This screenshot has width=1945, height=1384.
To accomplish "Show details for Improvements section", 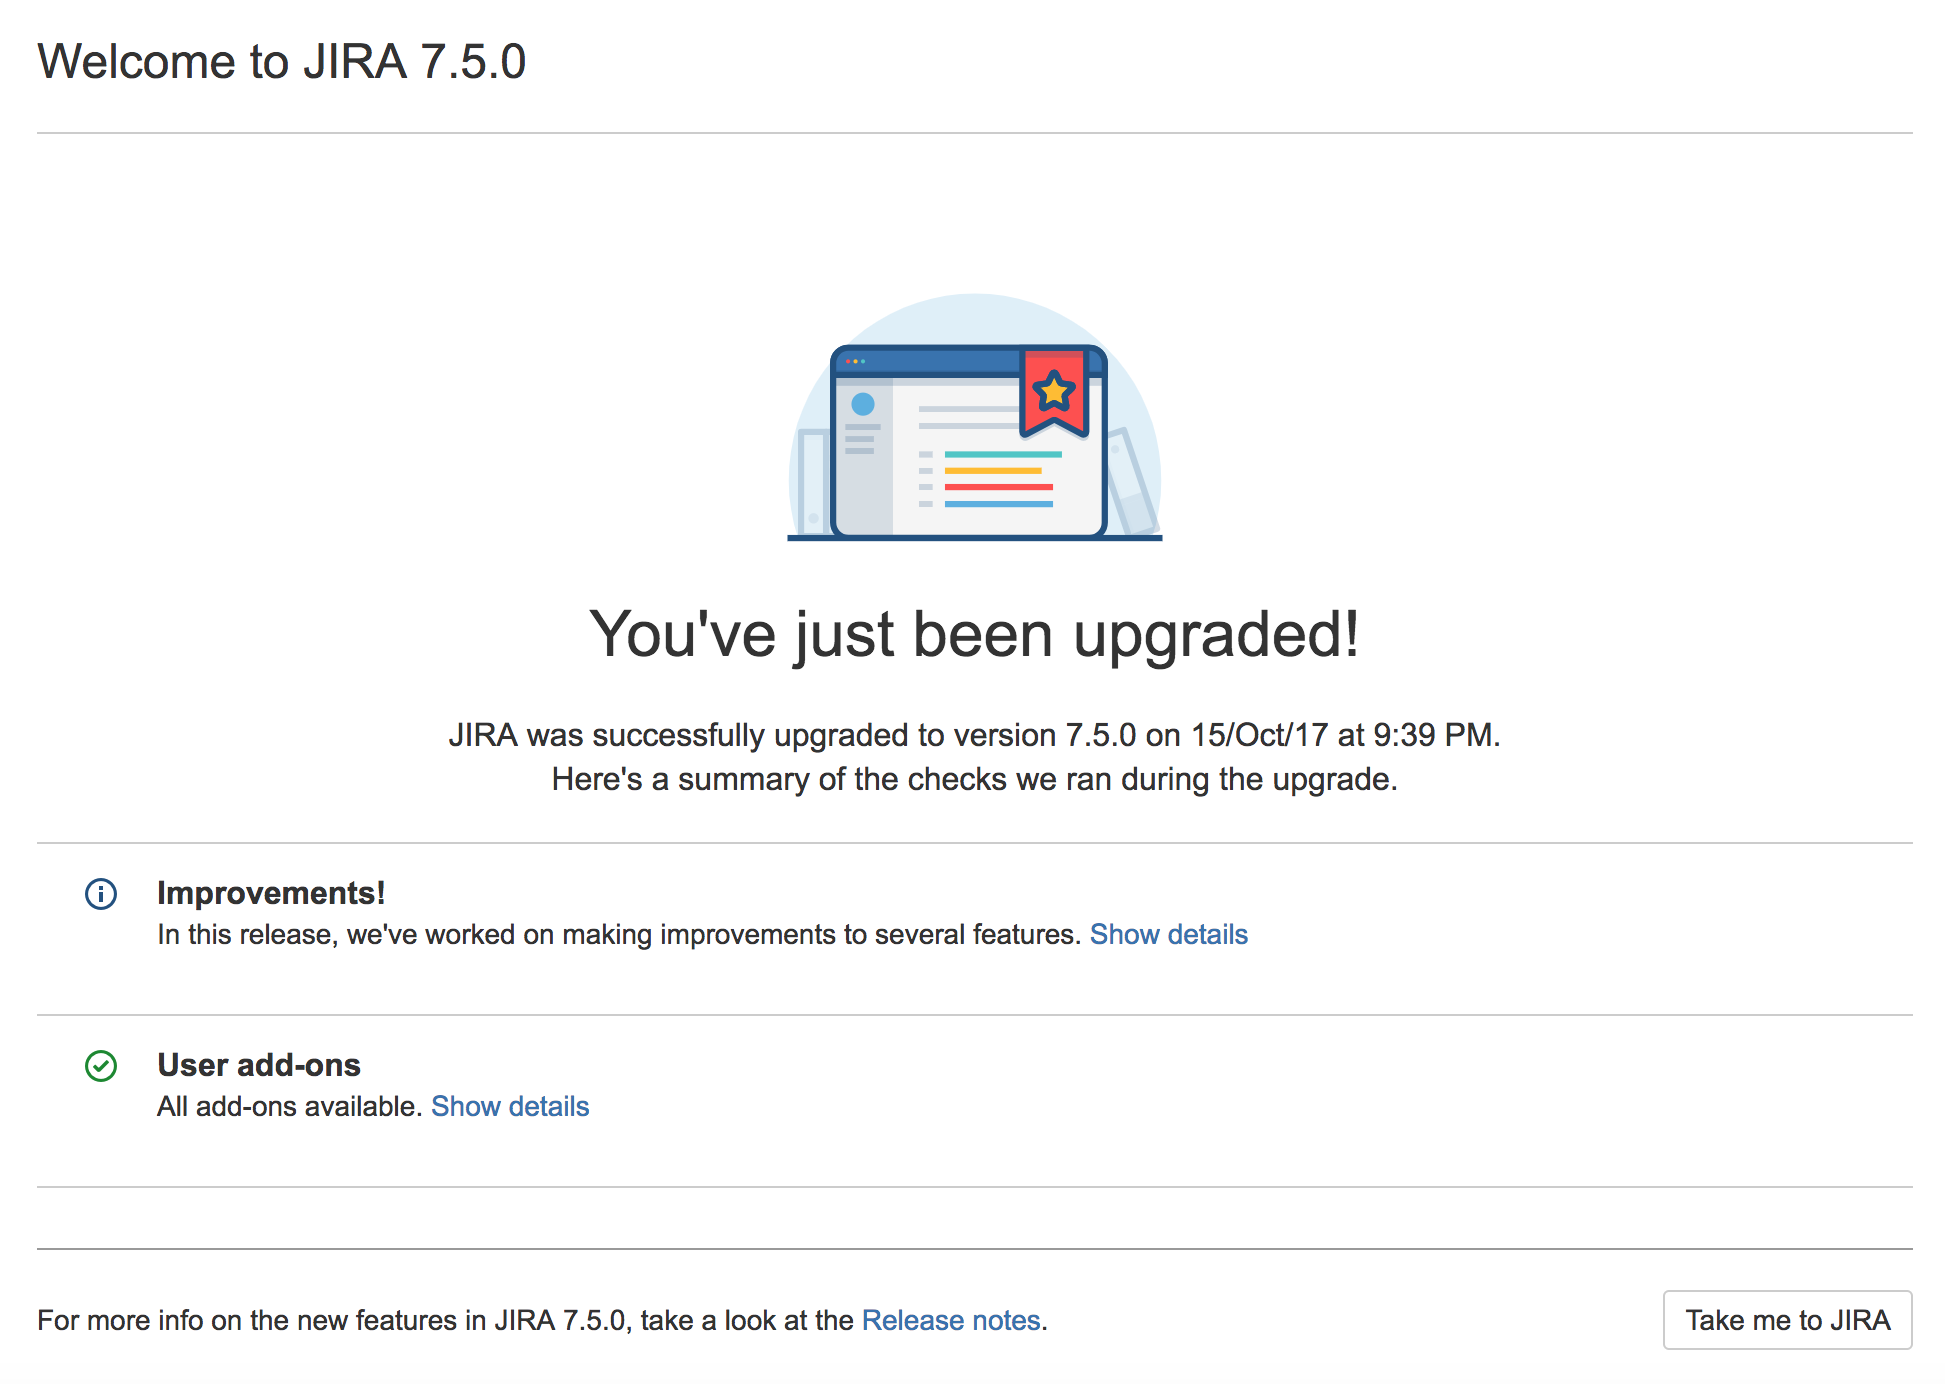I will point(1168,934).
